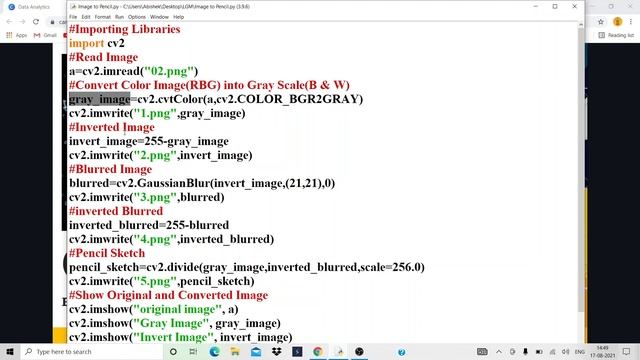Click Chrome's forward arrow button
The height and width of the screenshot is (360, 640).
click(x=22, y=22)
